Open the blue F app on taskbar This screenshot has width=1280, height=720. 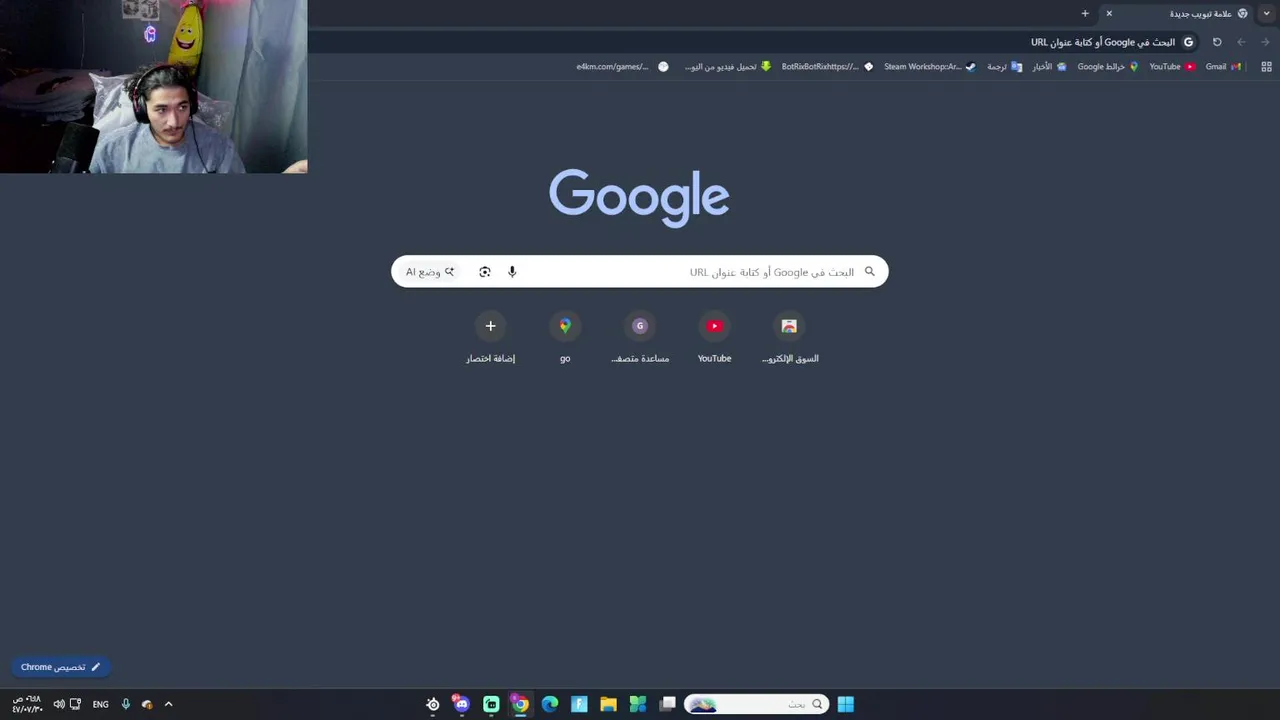pyautogui.click(x=579, y=704)
